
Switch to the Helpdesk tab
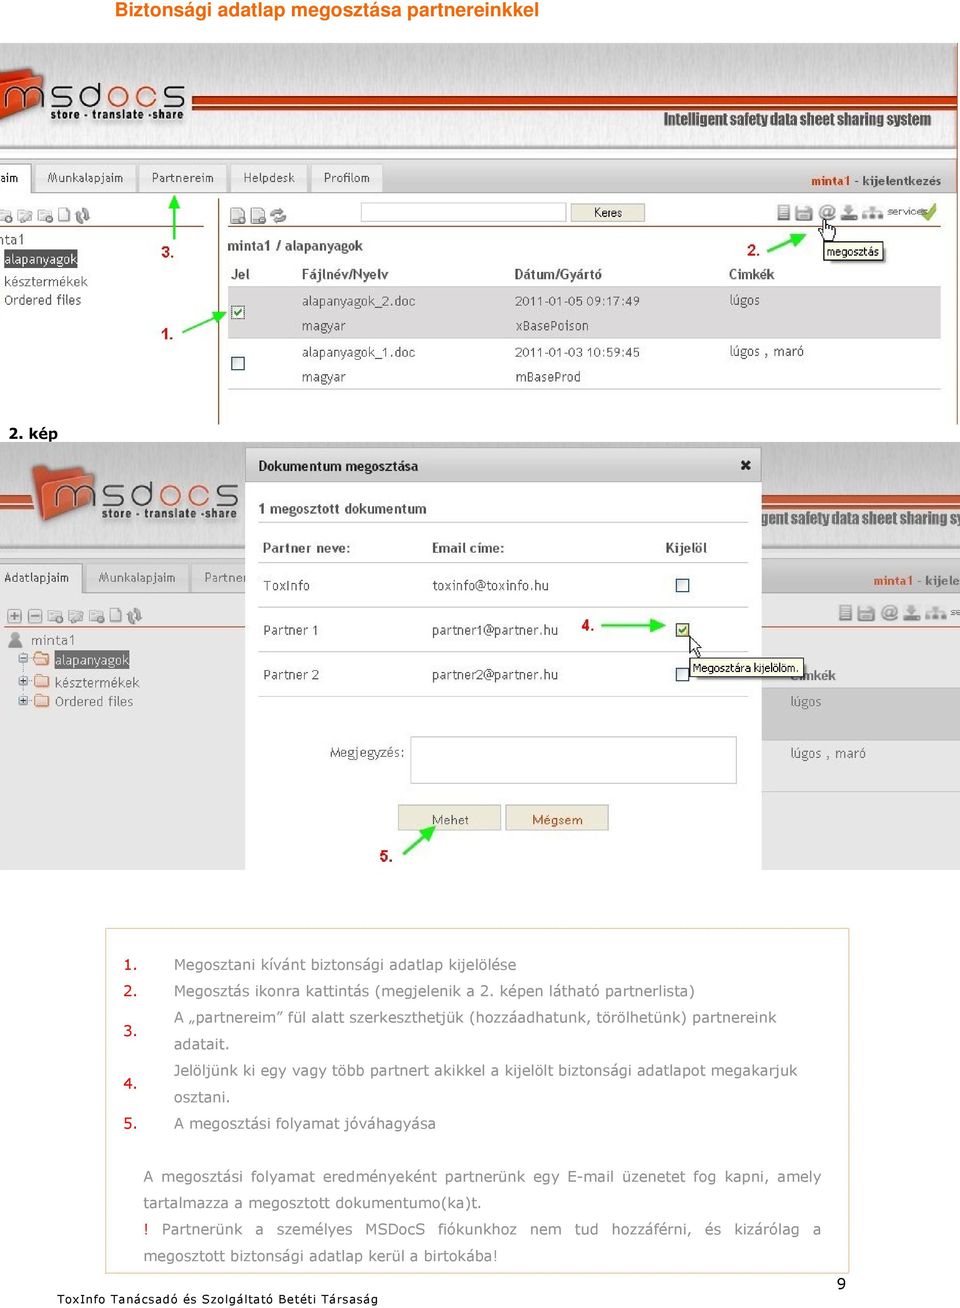coord(269,178)
